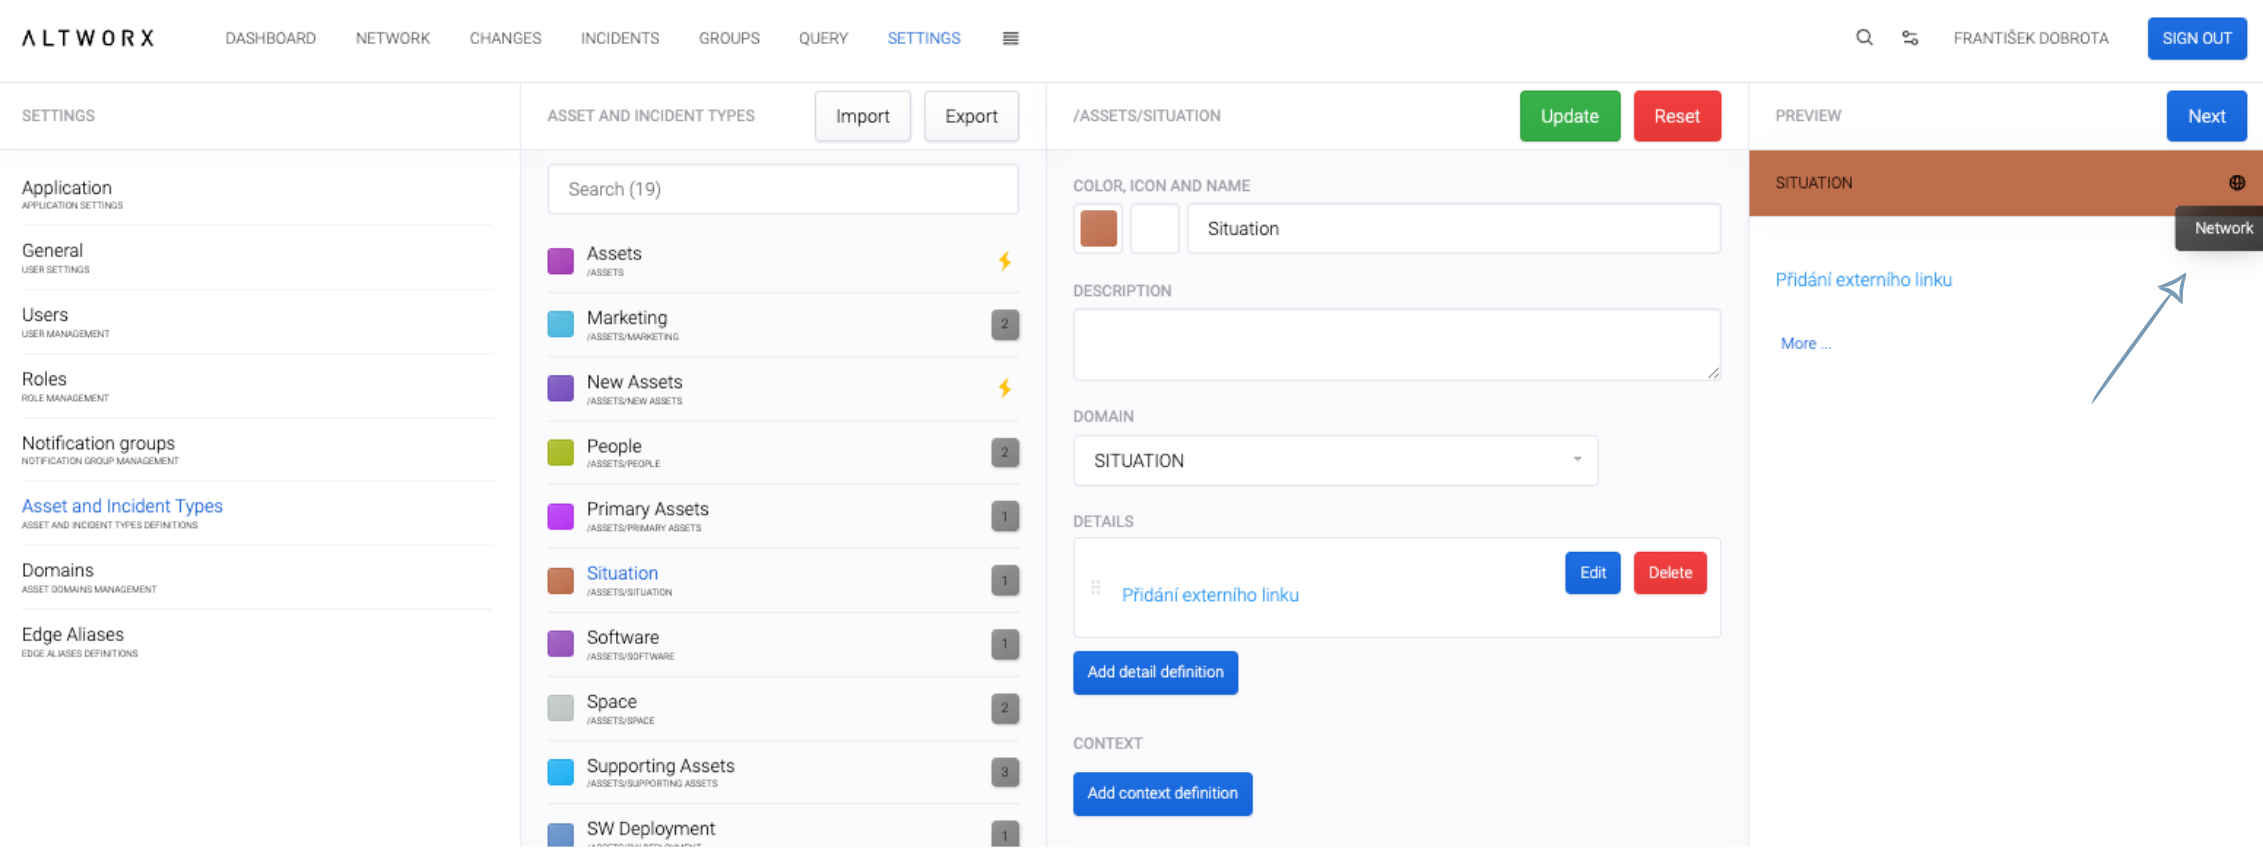Screen dimensions: 2263x848
Task: Select Domains in the settings sidebar
Action: 58,571
